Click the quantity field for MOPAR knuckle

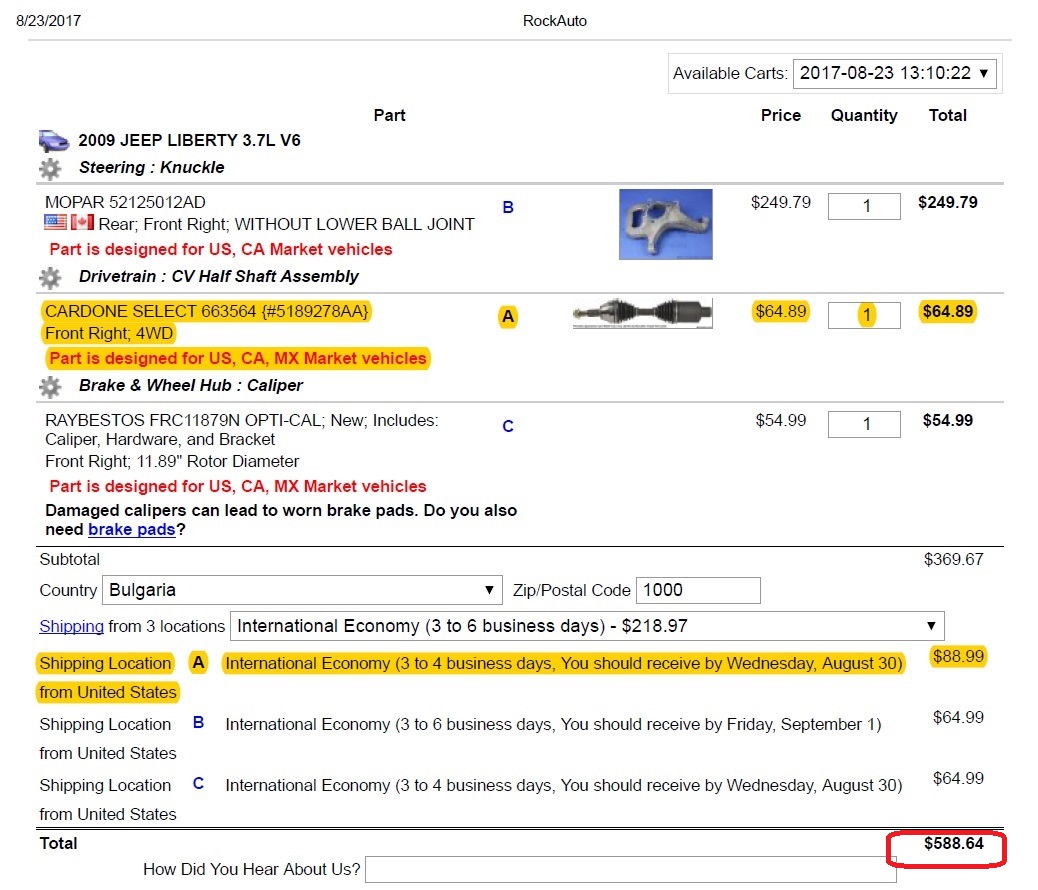coord(865,206)
